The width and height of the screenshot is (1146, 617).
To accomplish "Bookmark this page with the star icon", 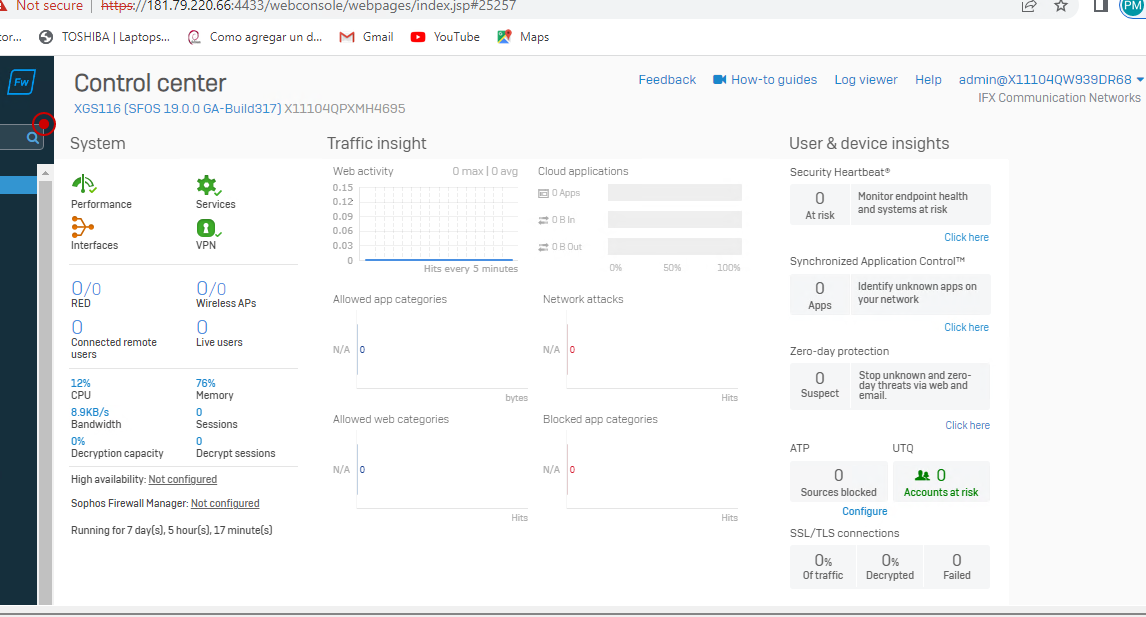I will 1061,6.
